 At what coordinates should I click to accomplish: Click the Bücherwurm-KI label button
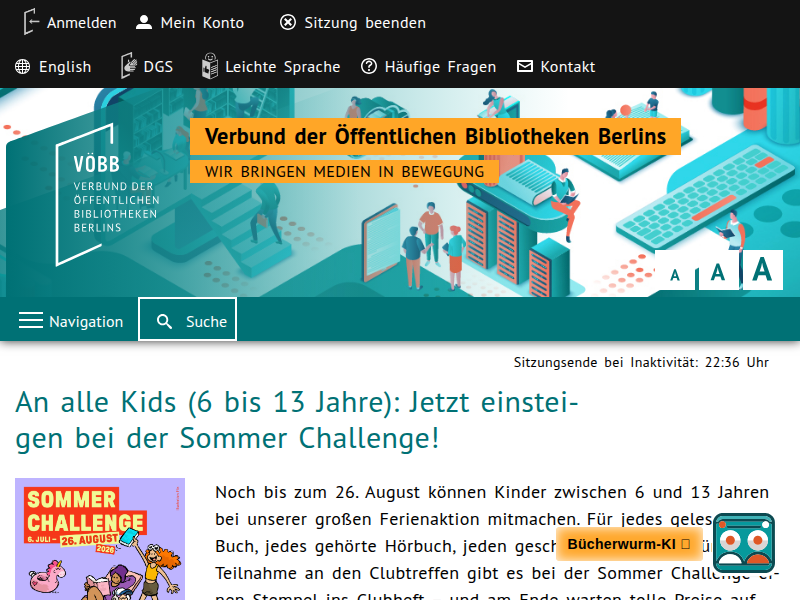pos(629,544)
